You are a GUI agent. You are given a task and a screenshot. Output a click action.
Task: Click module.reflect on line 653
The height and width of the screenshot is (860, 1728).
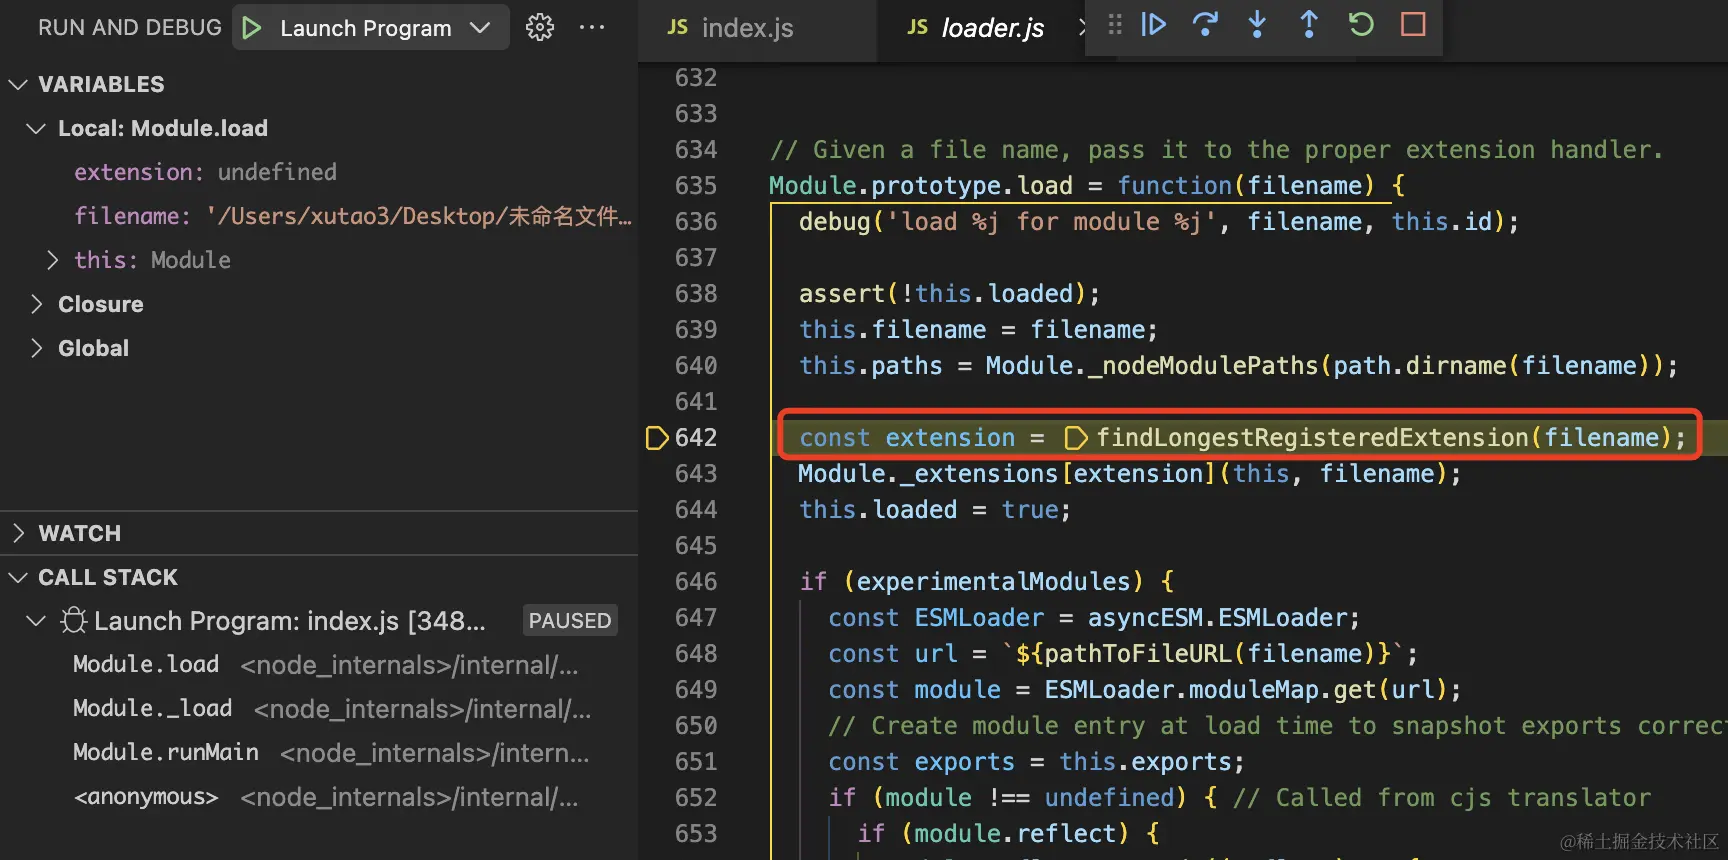click(x=1015, y=834)
